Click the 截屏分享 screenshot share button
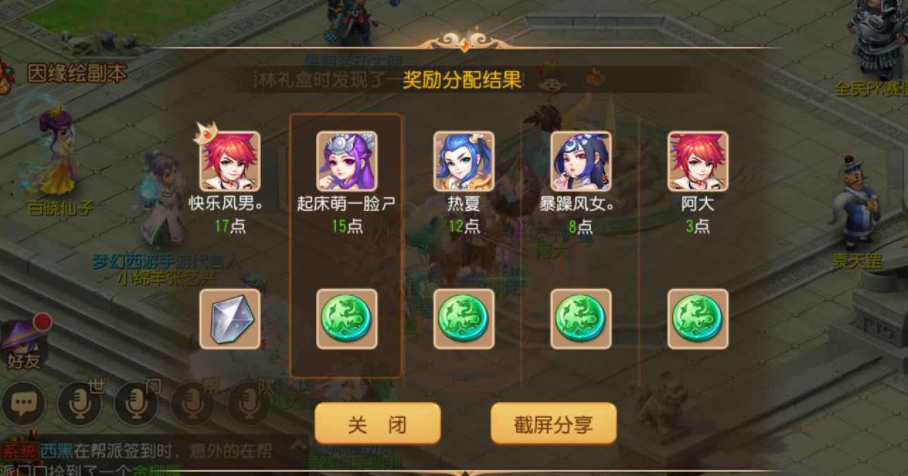Viewport: 908px width, 476px height. (553, 424)
